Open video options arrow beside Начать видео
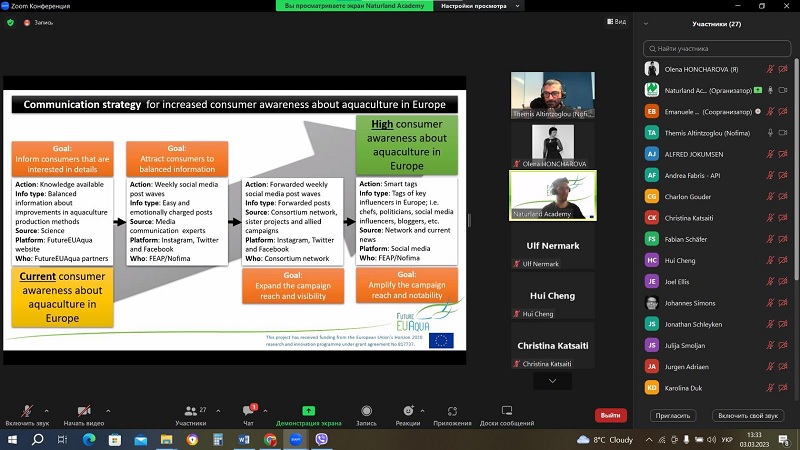 click(x=108, y=411)
